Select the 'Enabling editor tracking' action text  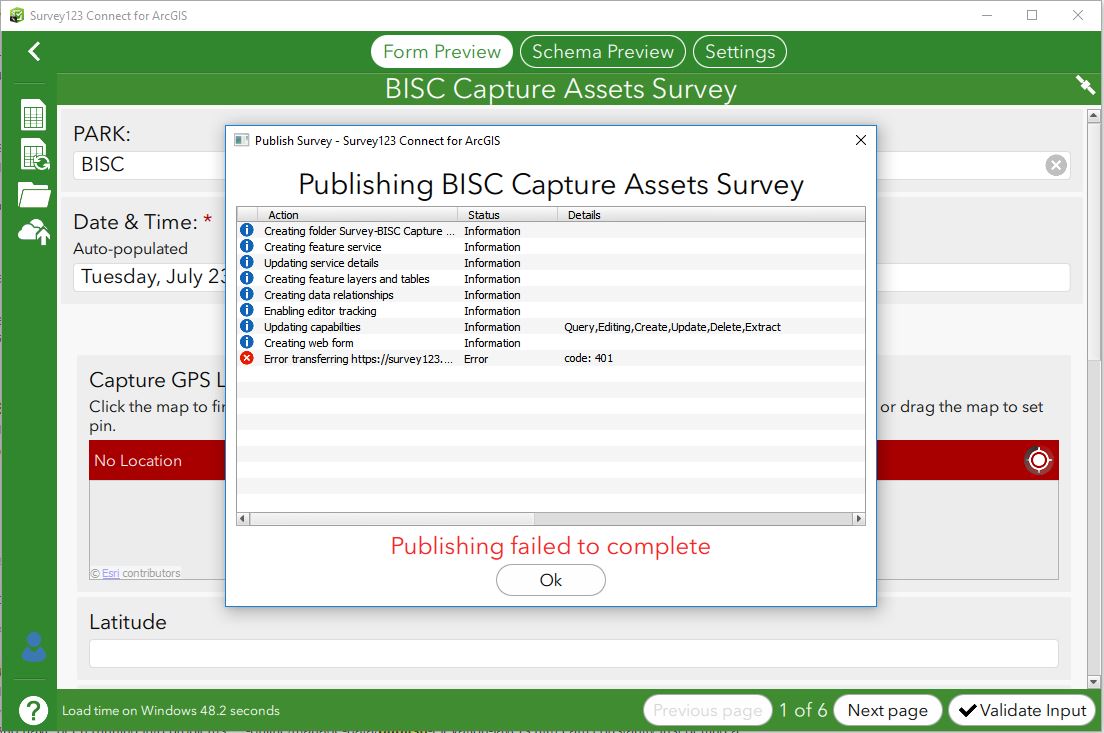tap(320, 311)
